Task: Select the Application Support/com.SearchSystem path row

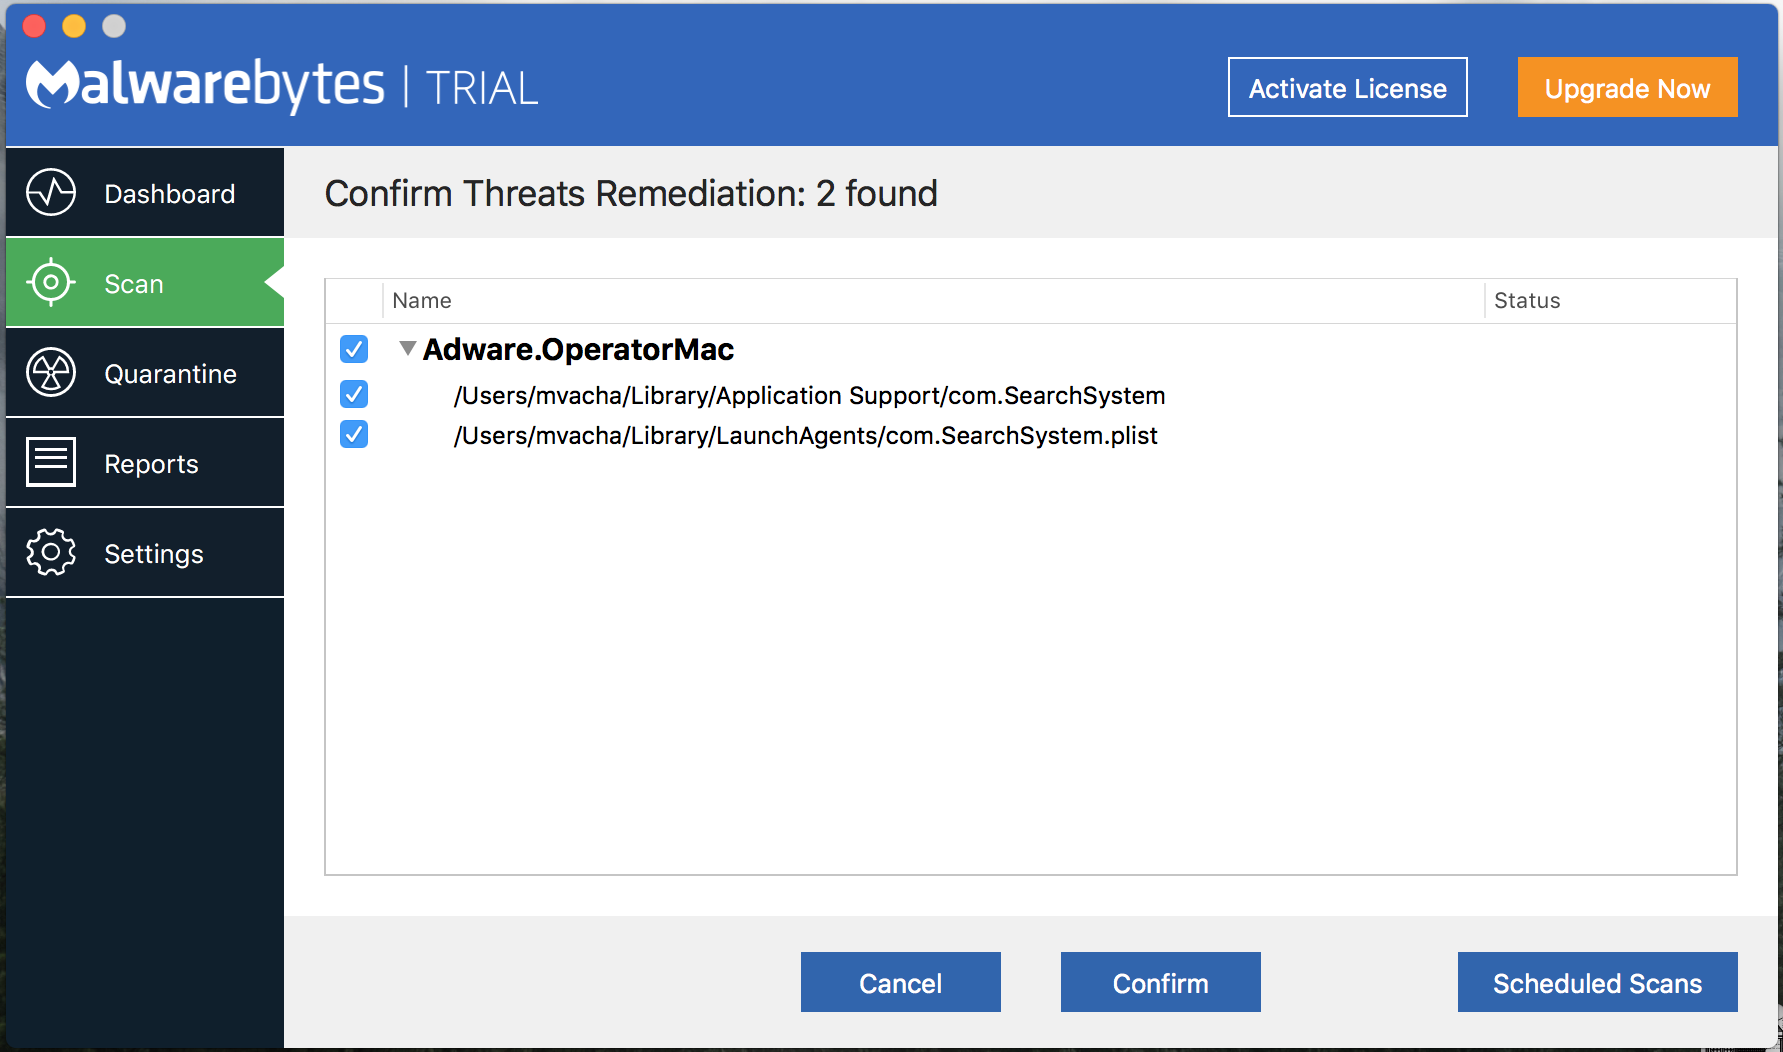Action: click(810, 395)
